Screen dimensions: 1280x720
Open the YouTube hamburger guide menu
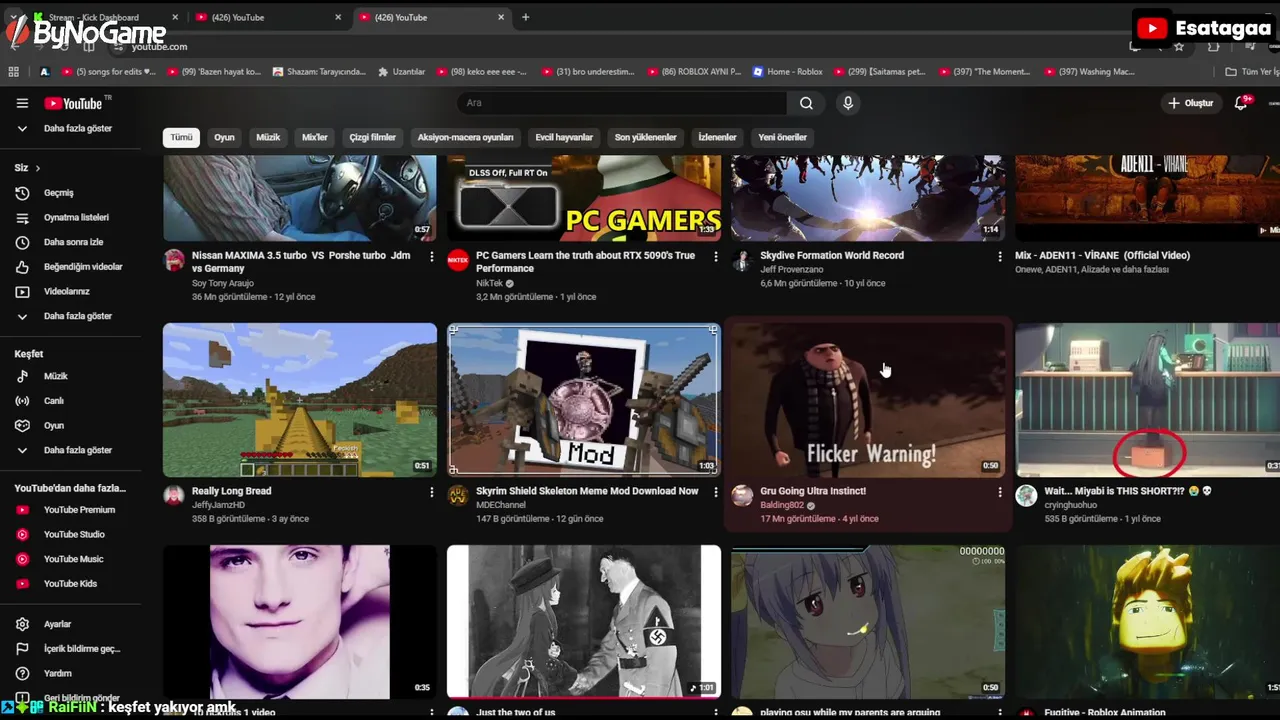pos(22,103)
